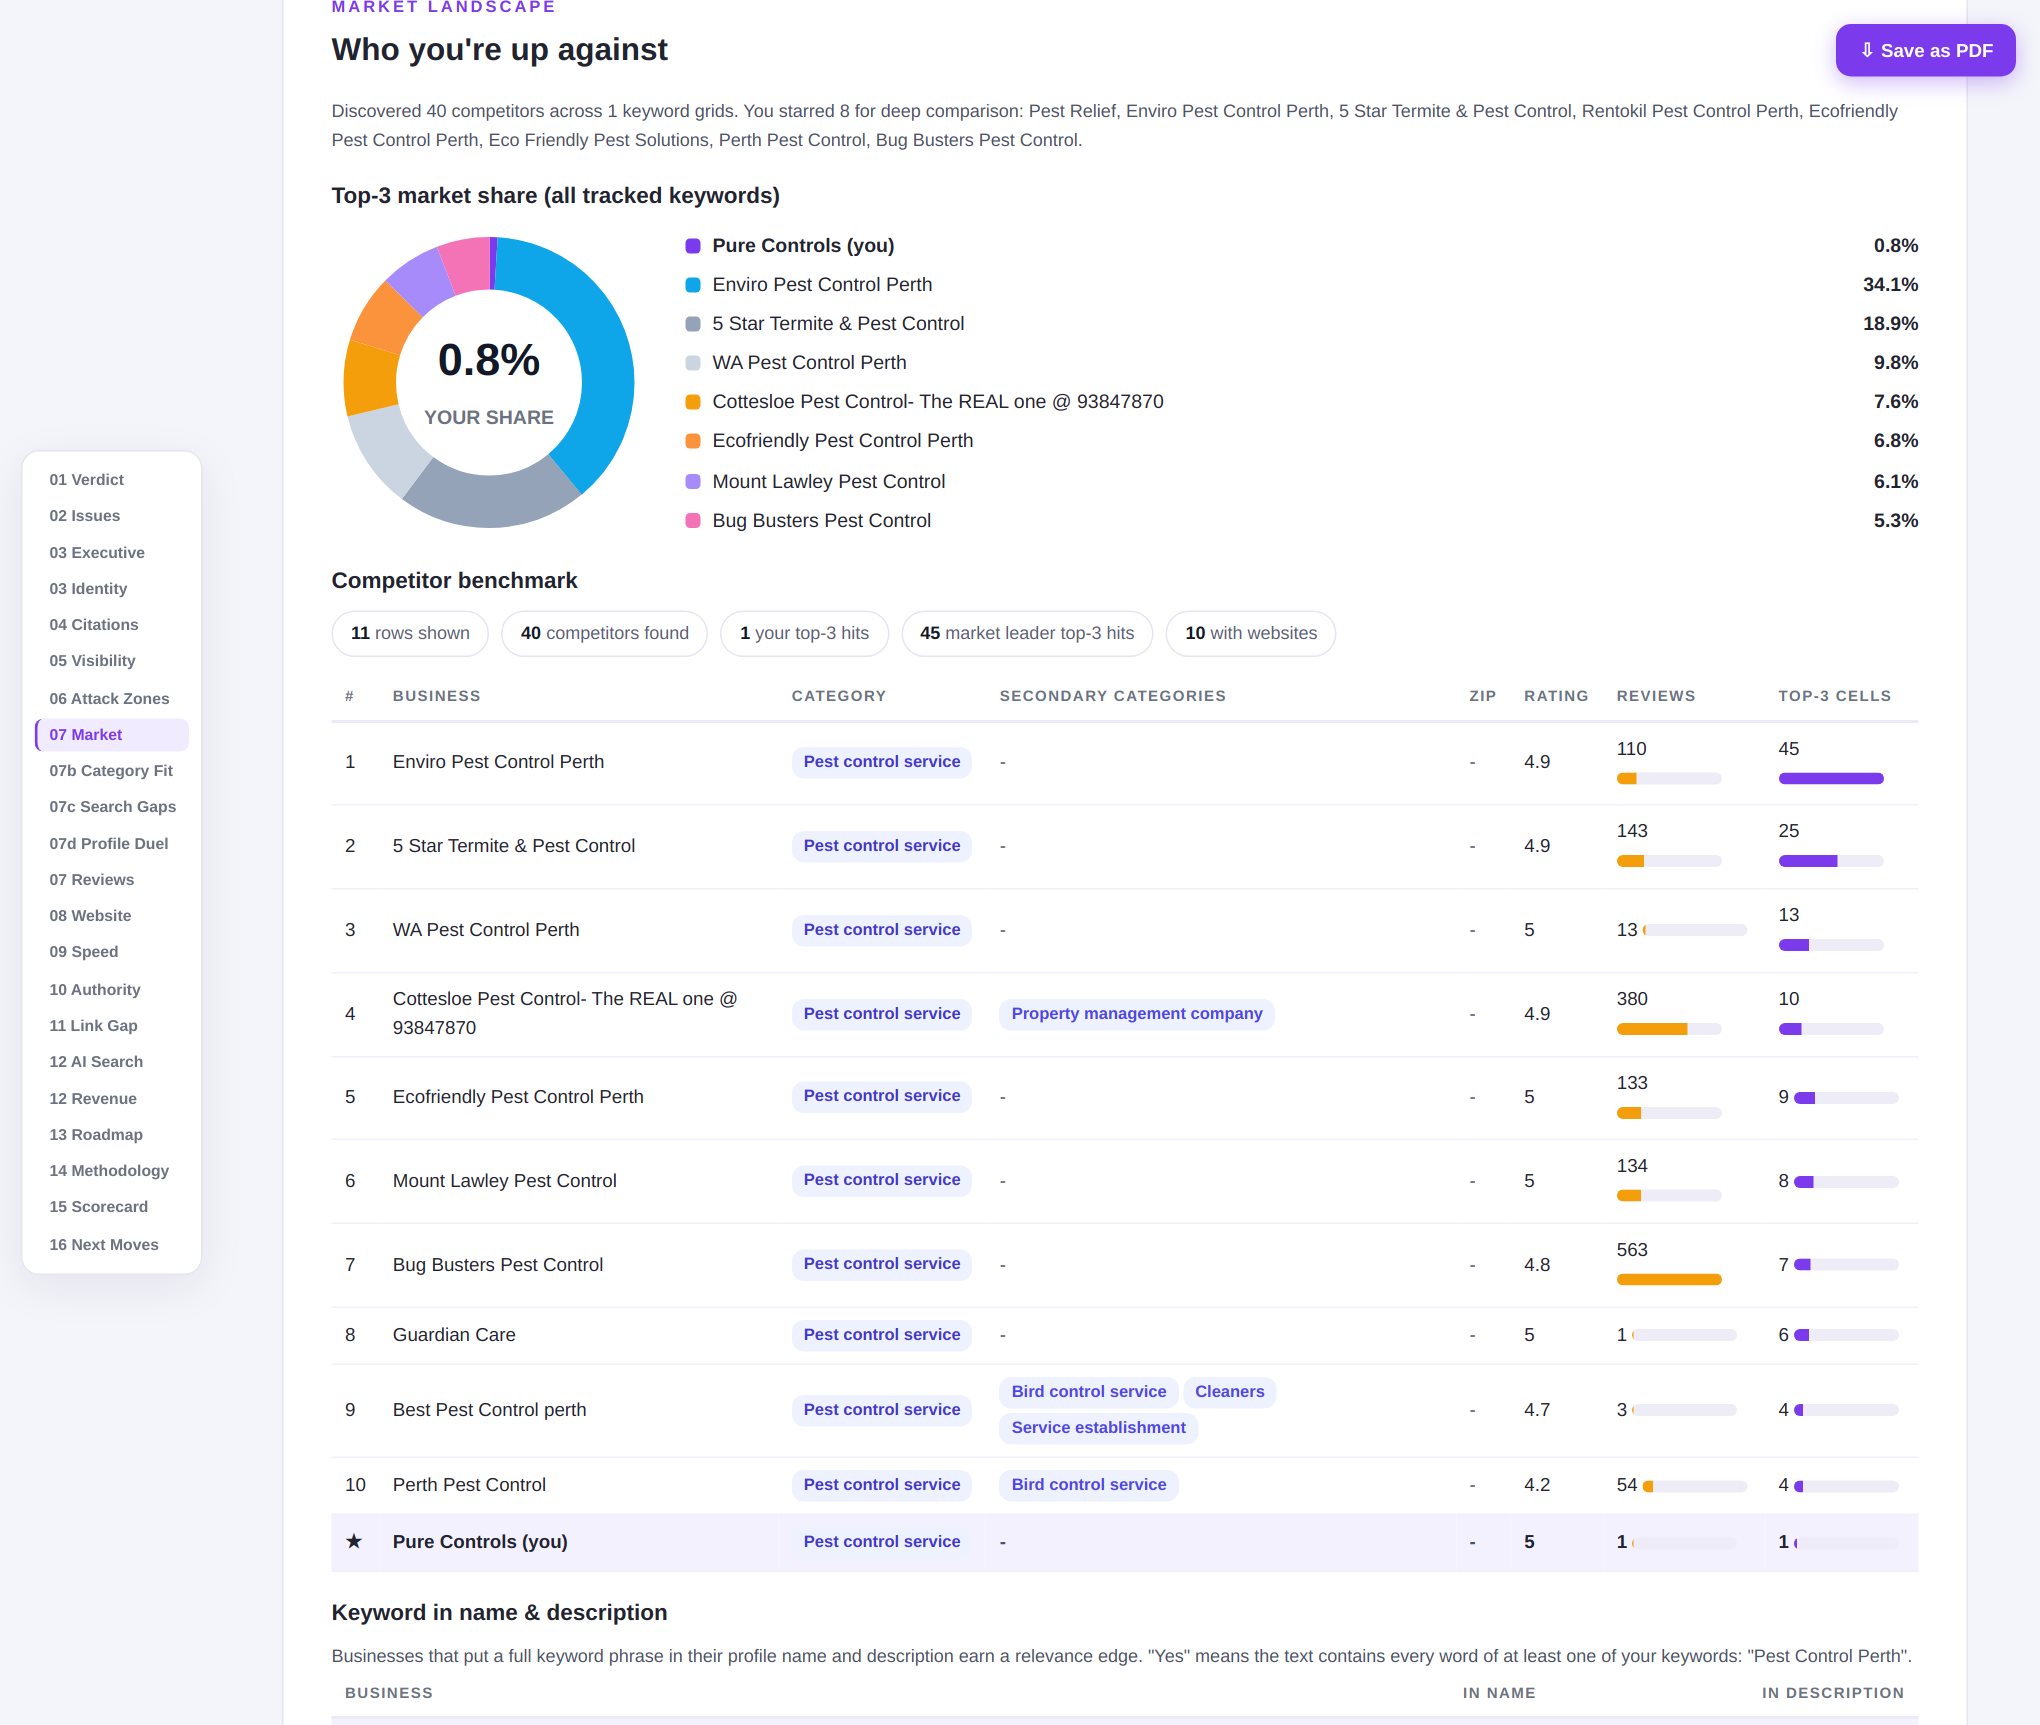The height and width of the screenshot is (1725, 2040).
Task: Click the Cleaners secondary category tag
Action: click(1229, 1392)
